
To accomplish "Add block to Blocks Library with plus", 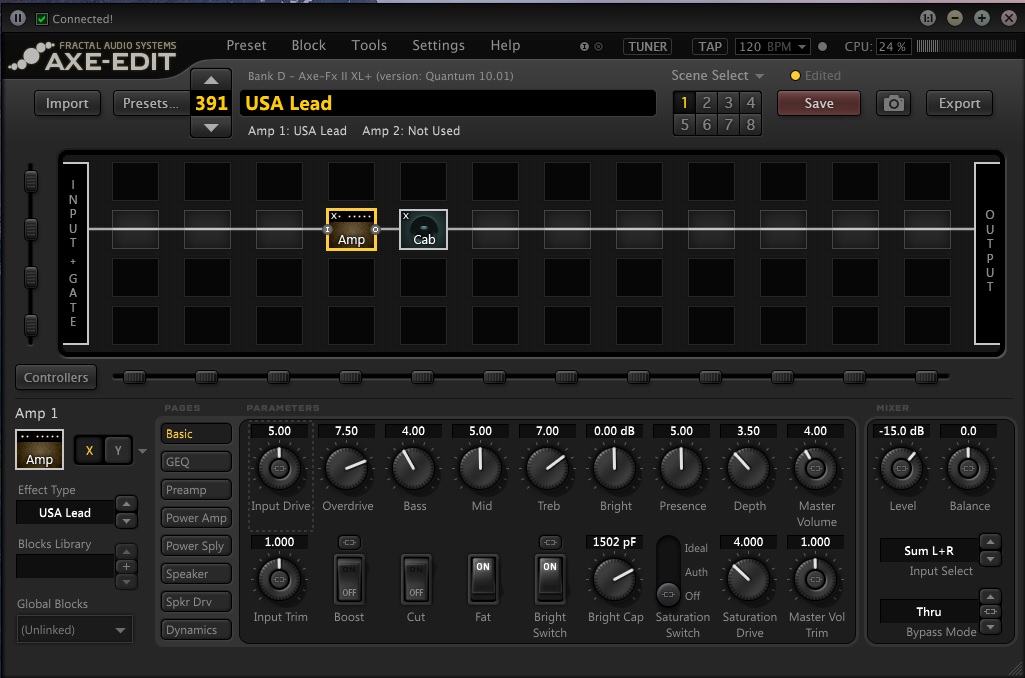I will (127, 567).
